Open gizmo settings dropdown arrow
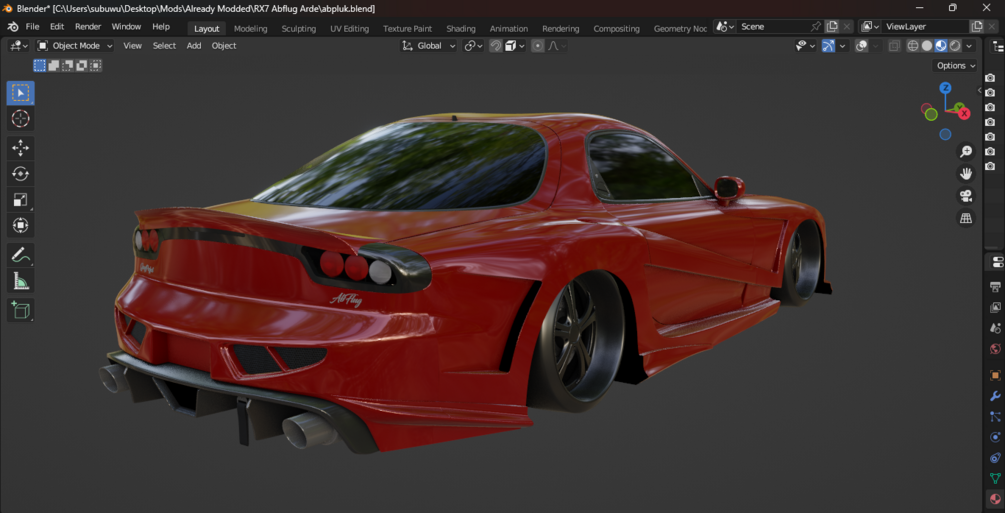Viewport: 1005px width, 513px height. pyautogui.click(x=843, y=46)
